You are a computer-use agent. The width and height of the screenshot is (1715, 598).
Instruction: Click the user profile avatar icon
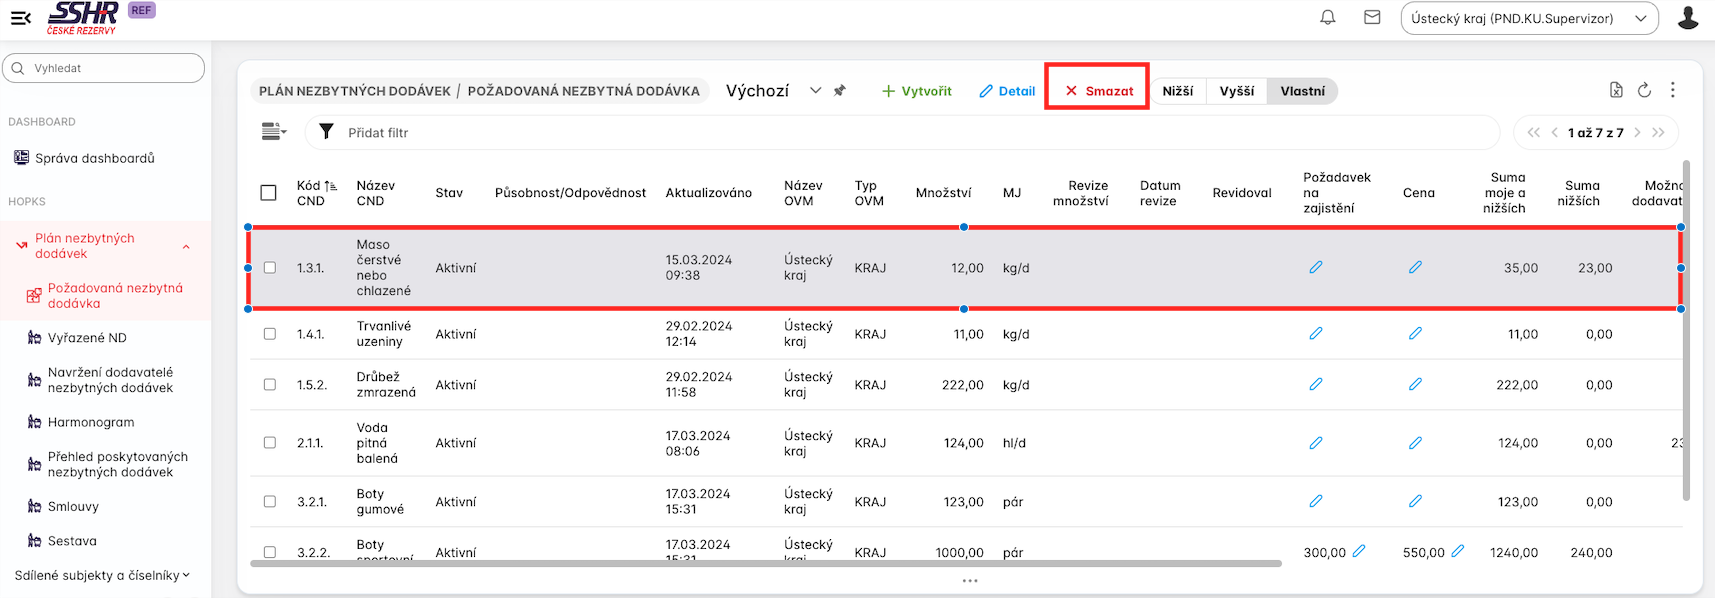point(1688,18)
